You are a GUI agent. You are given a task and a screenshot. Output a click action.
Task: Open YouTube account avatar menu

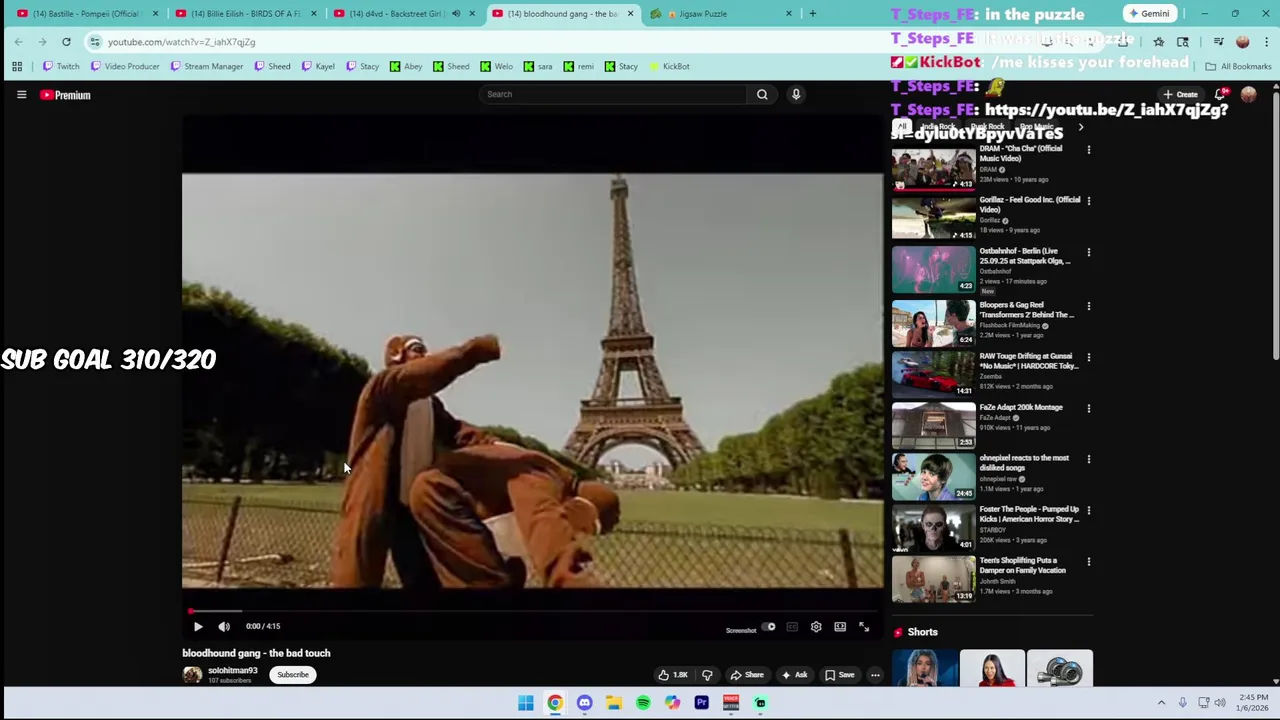(1248, 95)
